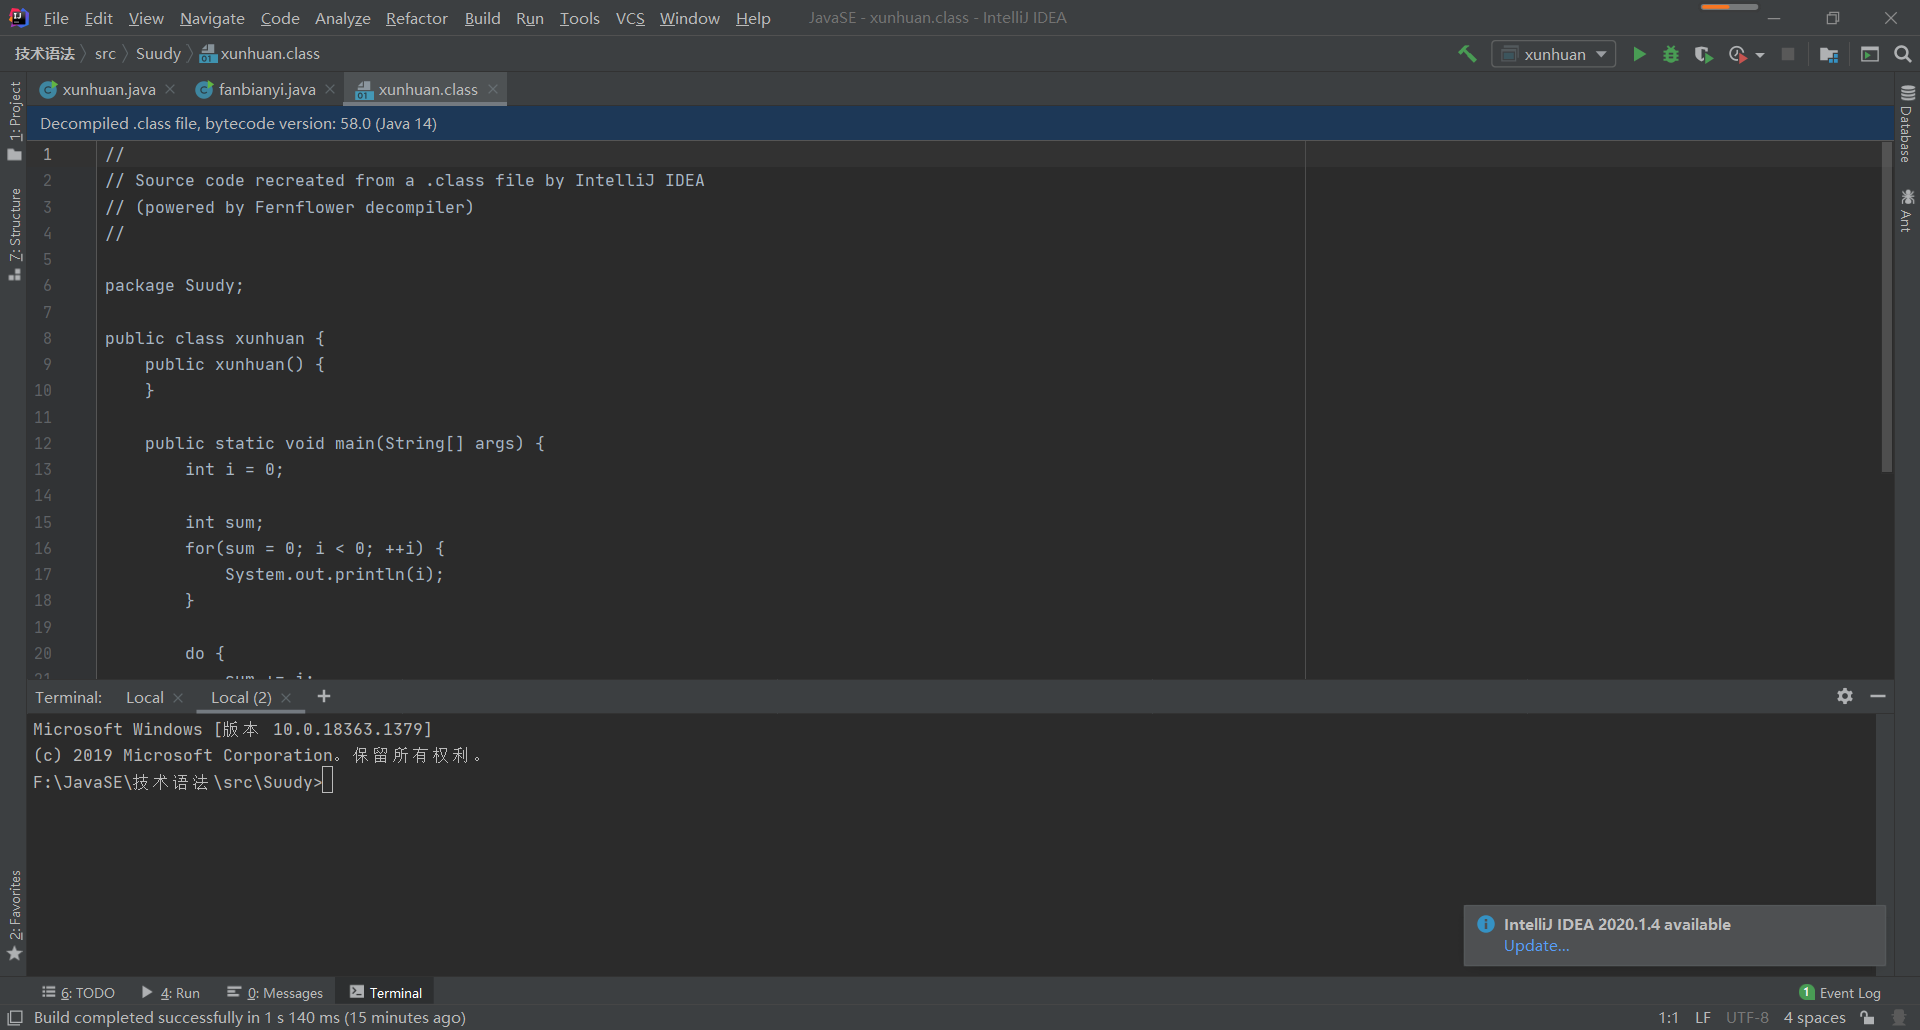This screenshot has width=1920, height=1030.
Task: Open the Build menu
Action: [482, 18]
